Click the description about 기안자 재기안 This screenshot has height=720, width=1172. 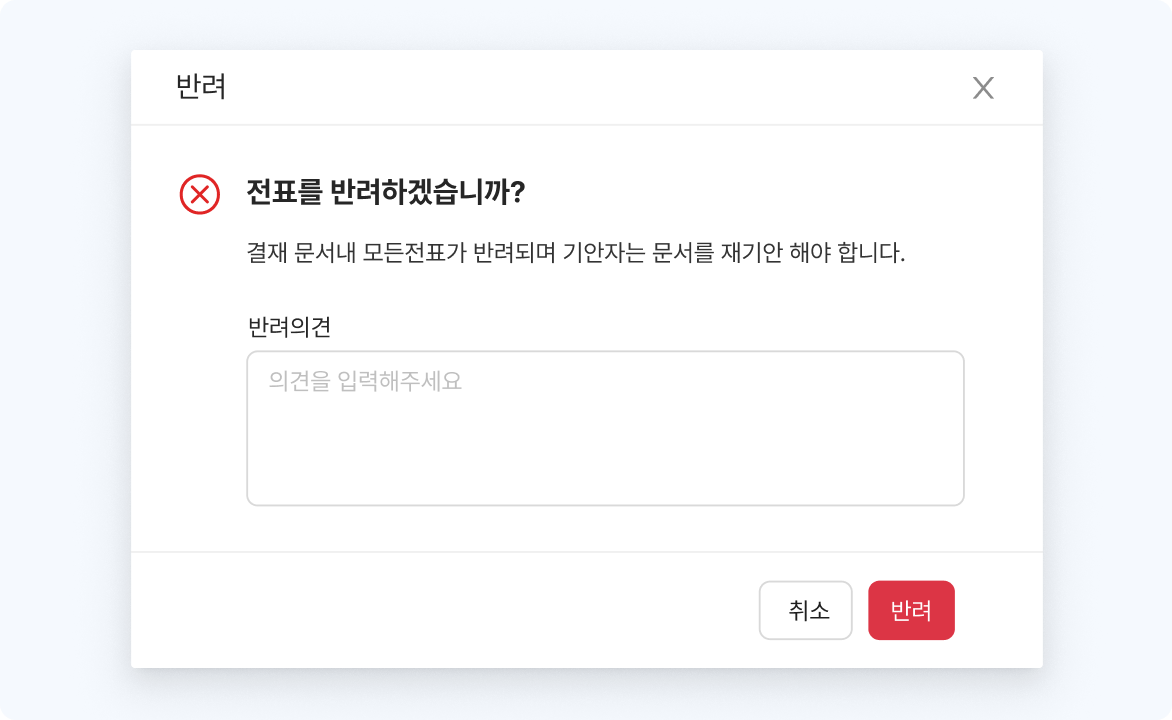click(575, 252)
